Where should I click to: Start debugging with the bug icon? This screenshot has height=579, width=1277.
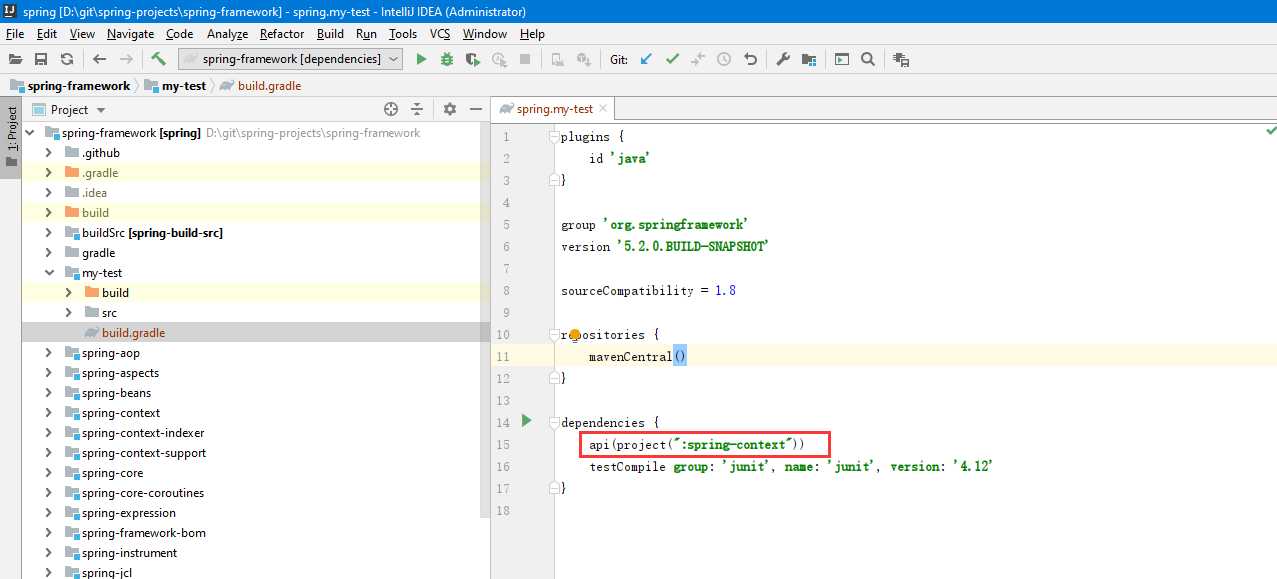tap(447, 59)
